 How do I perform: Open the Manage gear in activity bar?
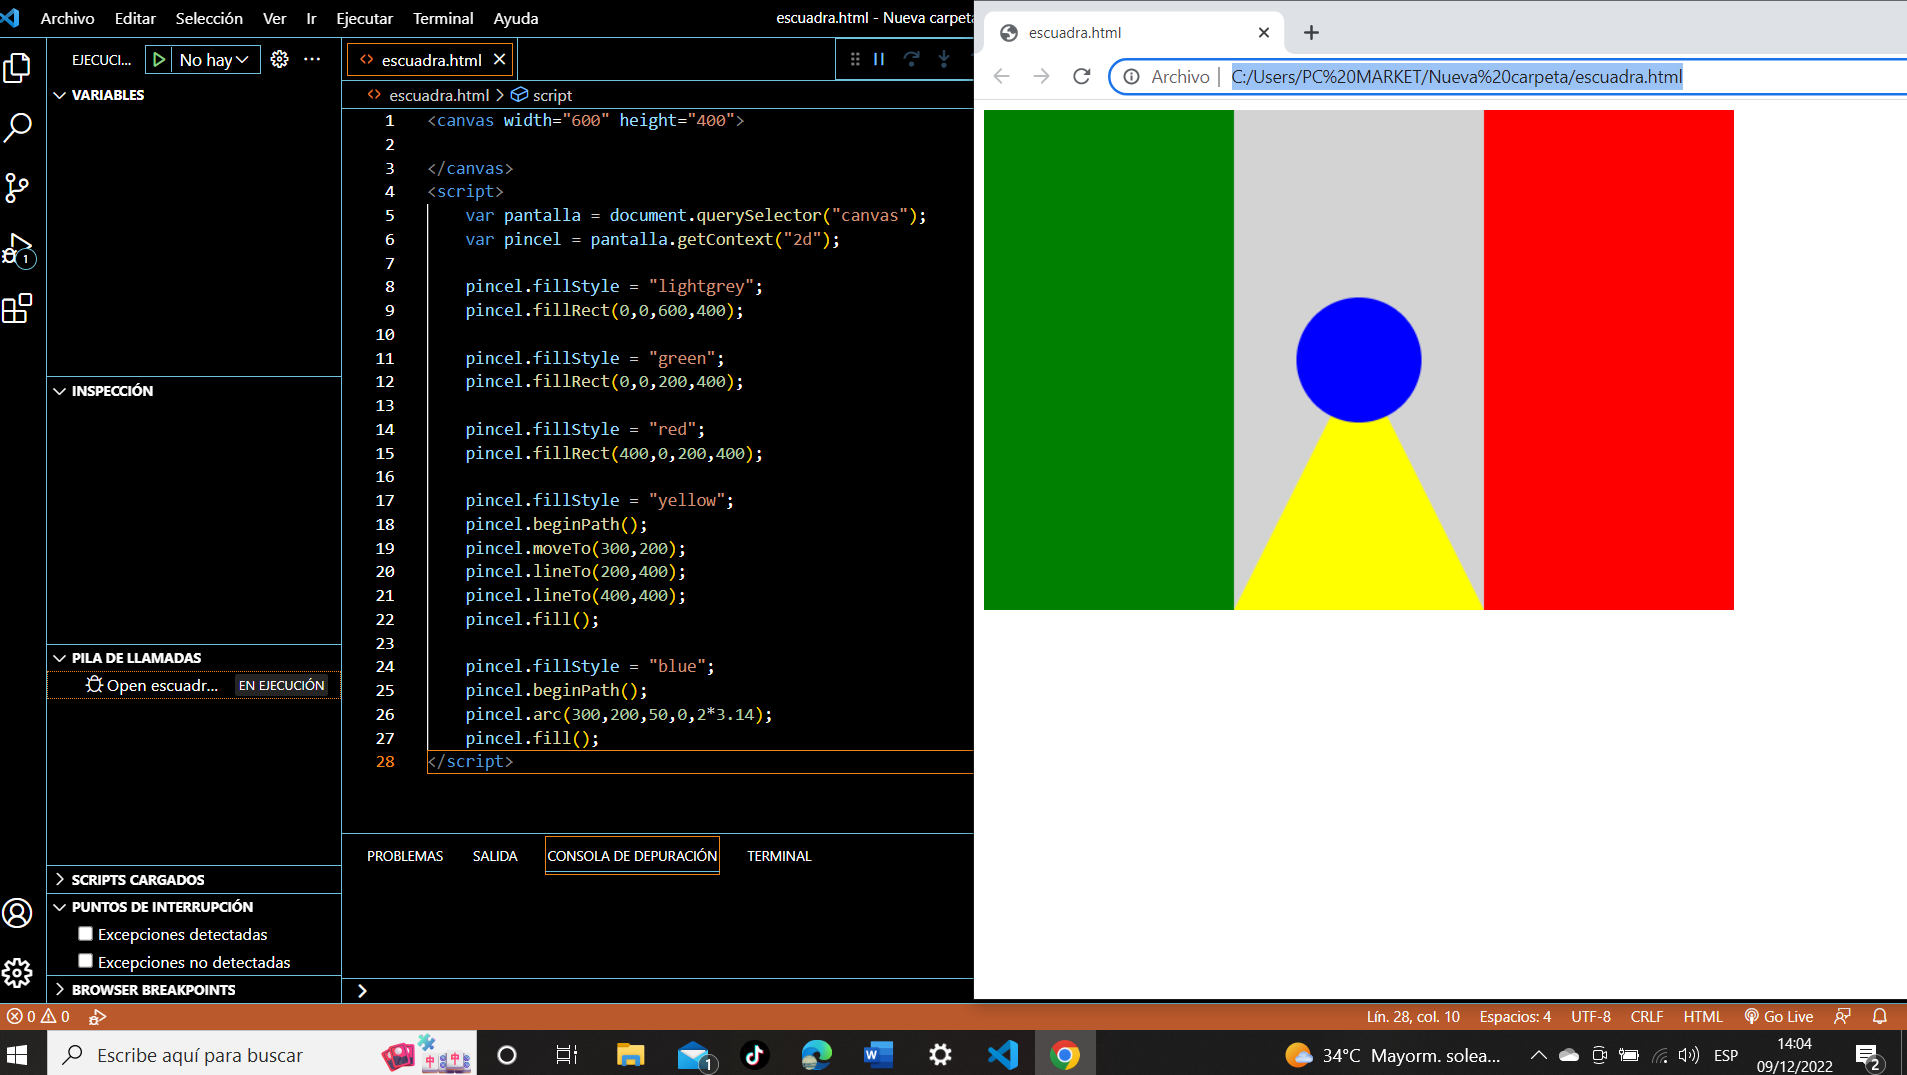point(18,972)
